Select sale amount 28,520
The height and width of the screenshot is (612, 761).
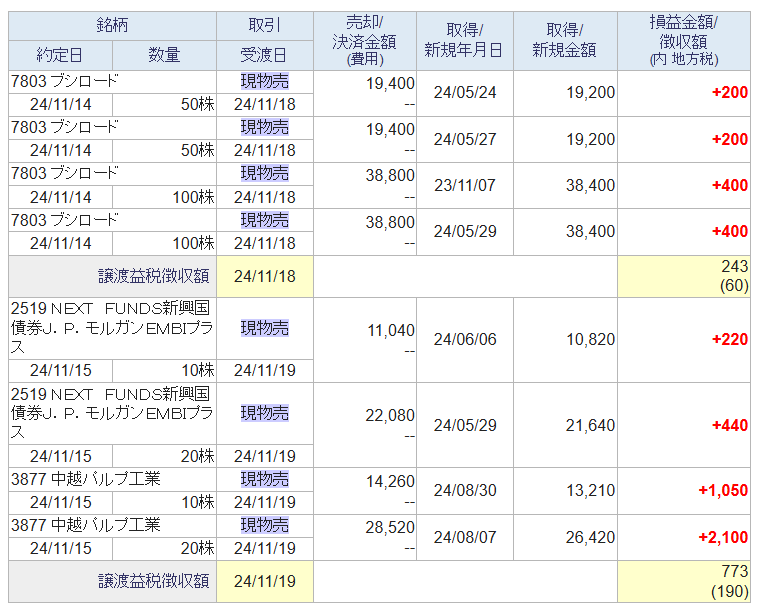coord(390,528)
